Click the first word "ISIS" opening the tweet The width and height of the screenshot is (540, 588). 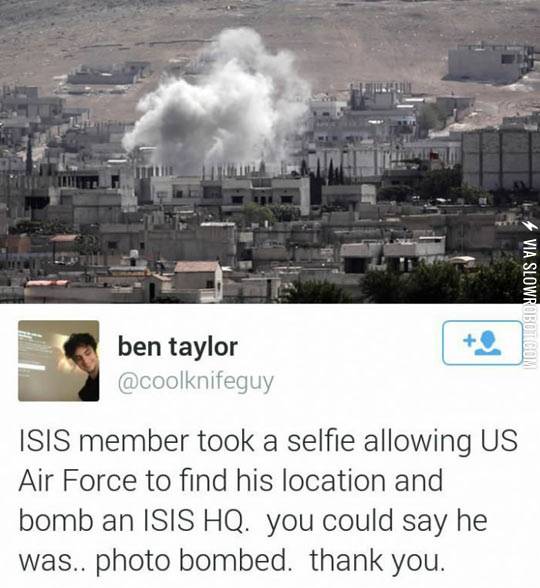tap(44, 440)
